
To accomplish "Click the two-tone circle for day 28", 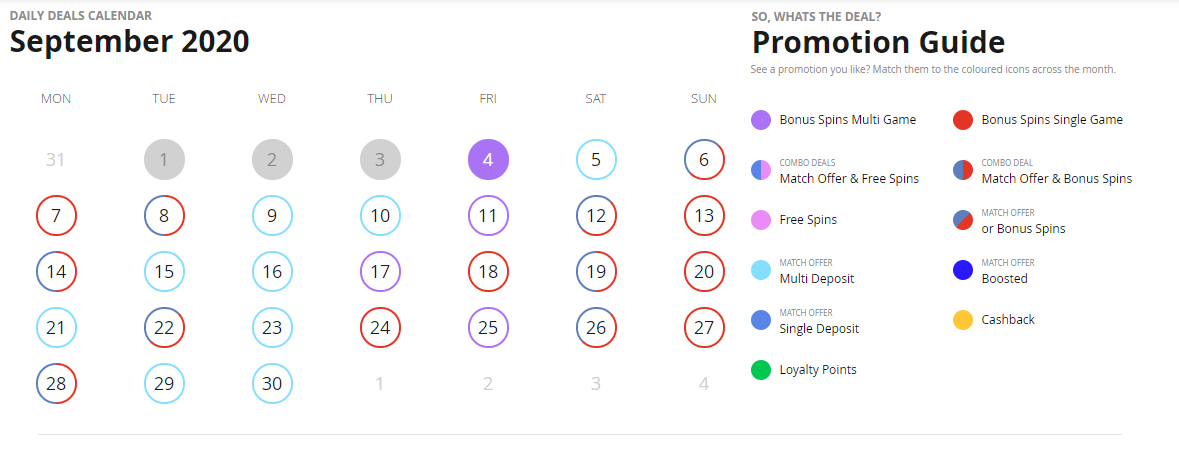I will pos(56,384).
